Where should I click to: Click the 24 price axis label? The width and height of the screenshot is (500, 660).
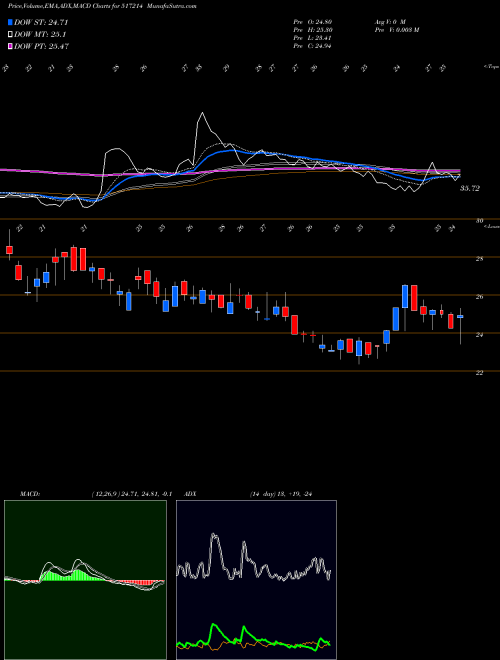479,335
